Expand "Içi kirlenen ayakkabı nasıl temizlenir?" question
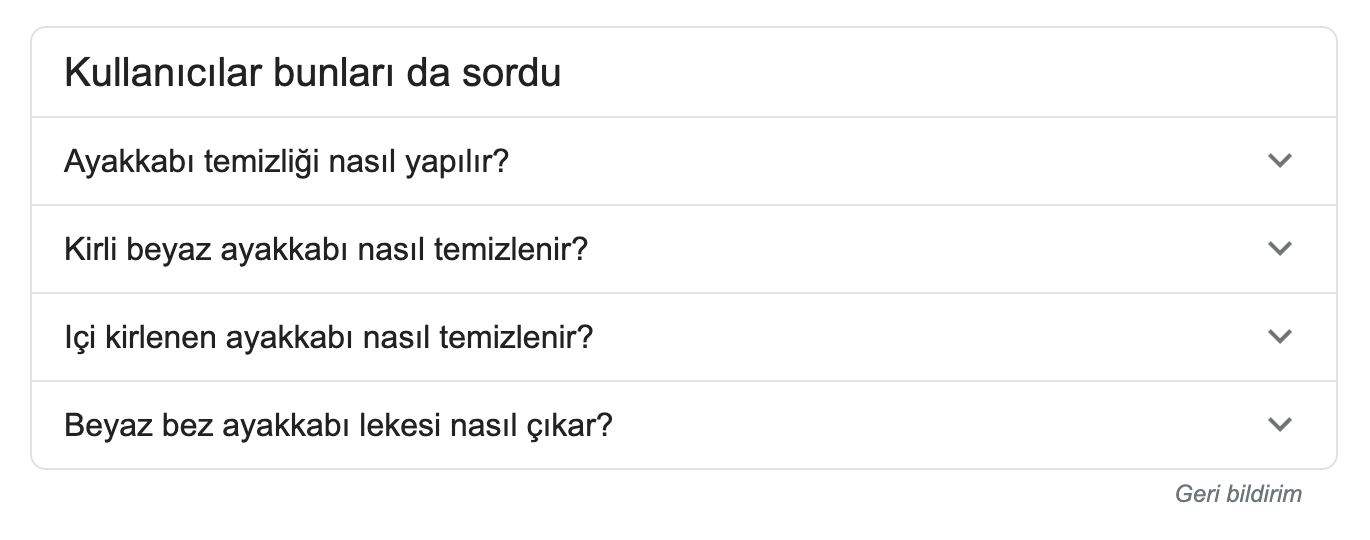Viewport: 1370px width, 540px height. tap(684, 337)
